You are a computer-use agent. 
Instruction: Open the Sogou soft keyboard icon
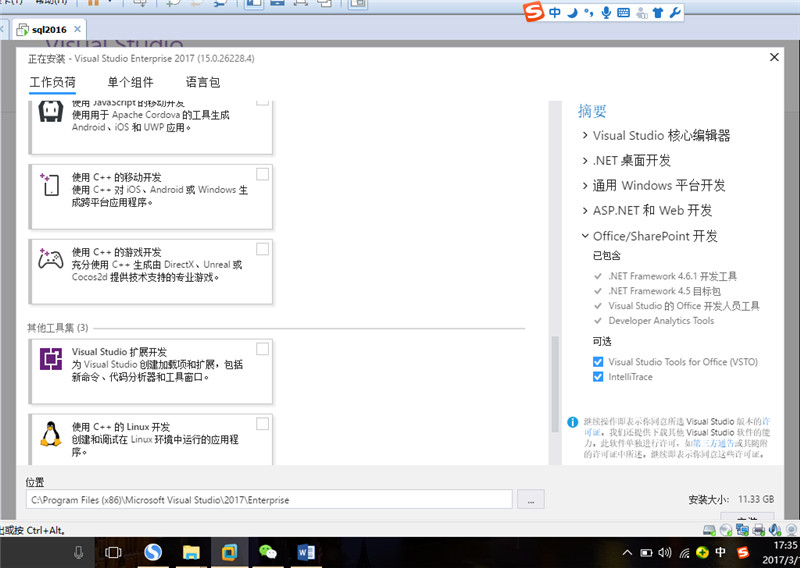tap(623, 13)
